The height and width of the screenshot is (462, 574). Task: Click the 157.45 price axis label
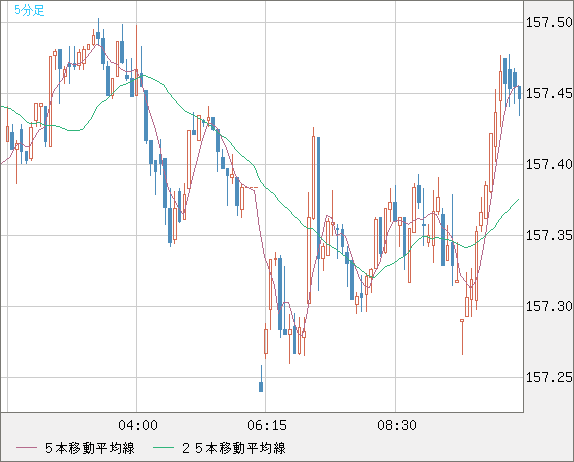click(x=549, y=93)
